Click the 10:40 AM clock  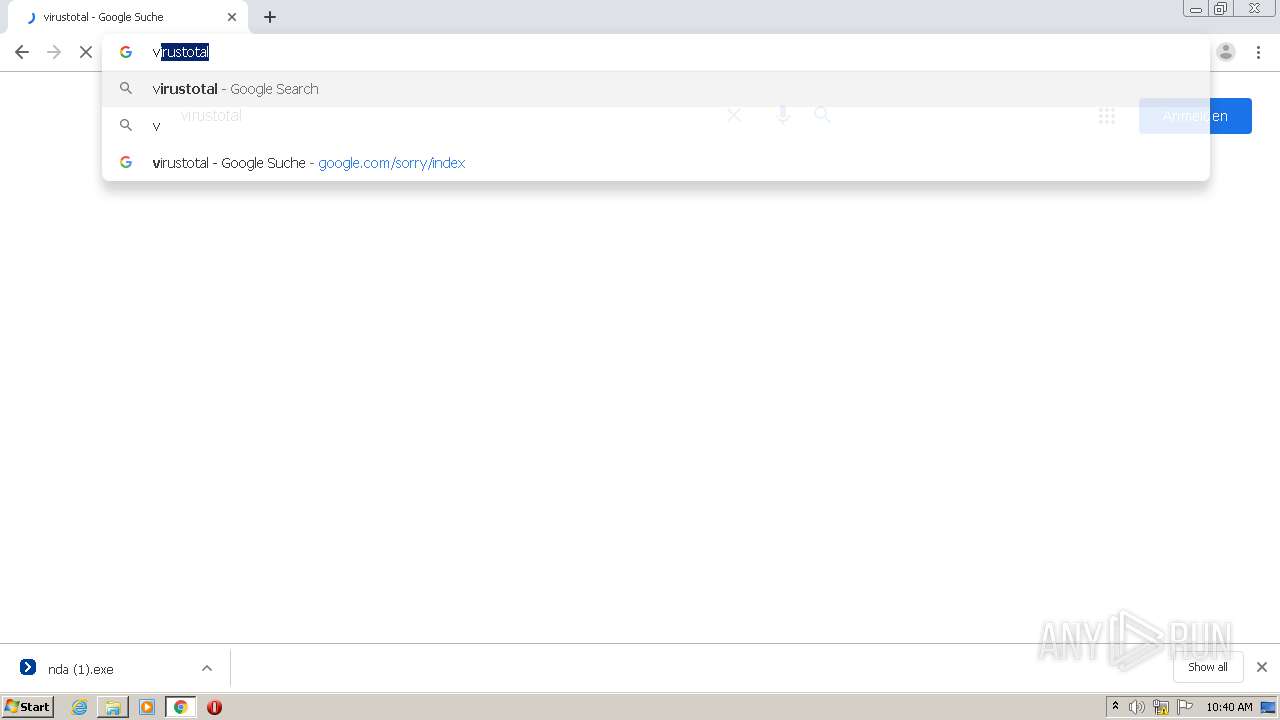click(1229, 707)
